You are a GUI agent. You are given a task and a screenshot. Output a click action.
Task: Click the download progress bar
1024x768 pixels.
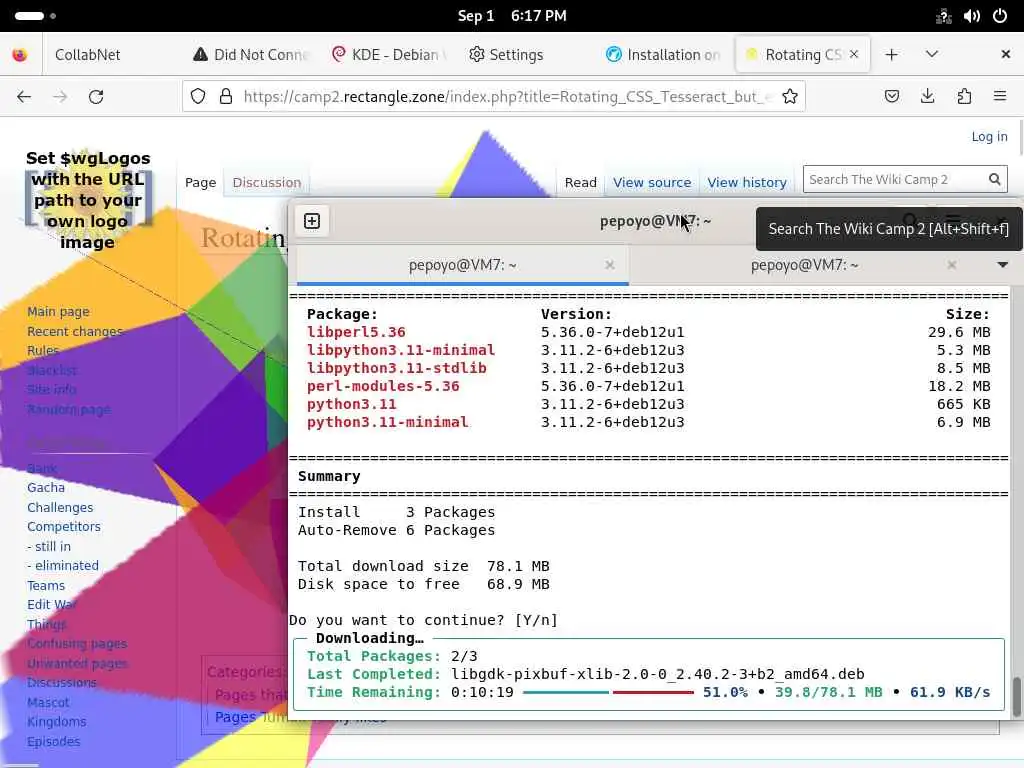(x=608, y=692)
